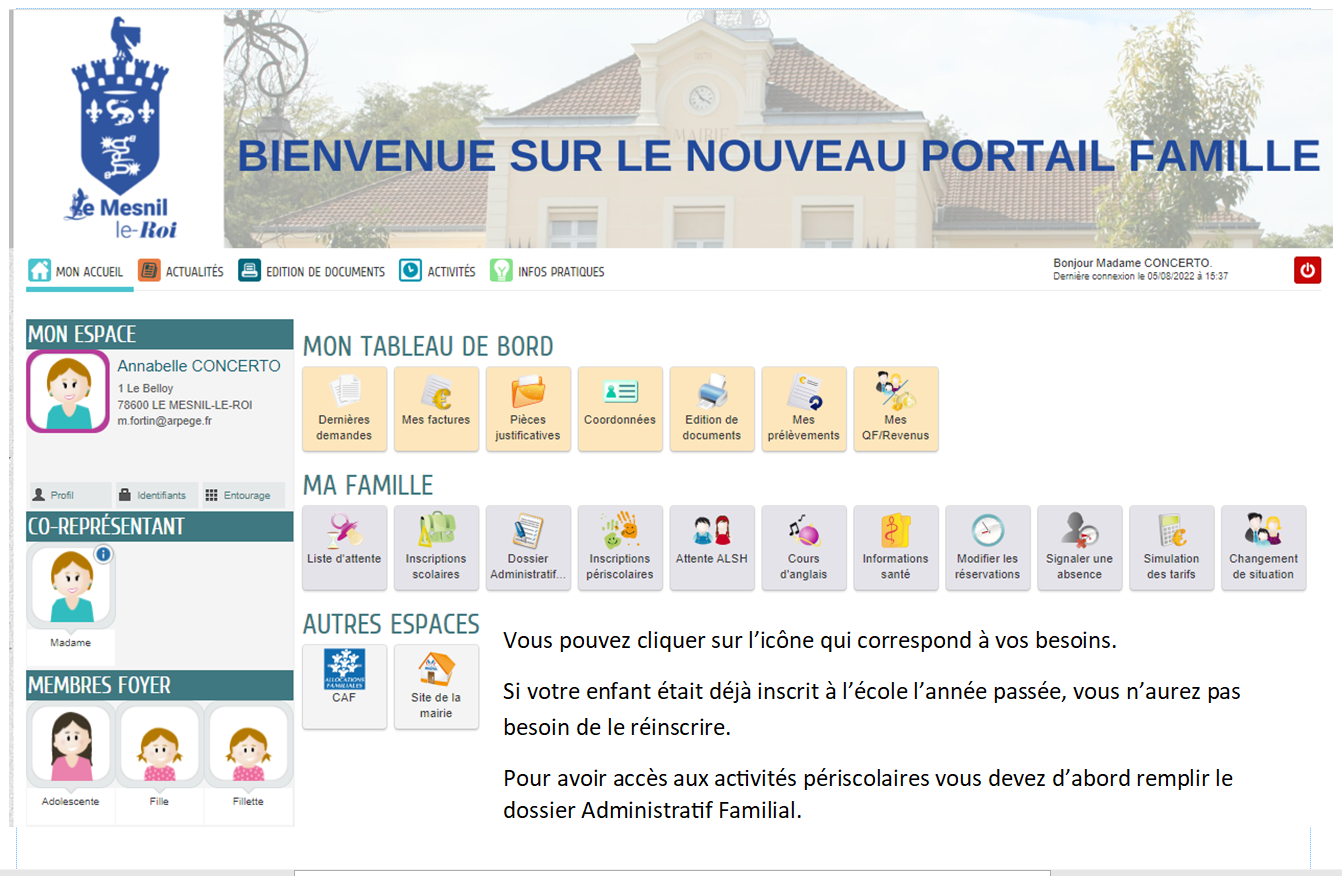This screenshot has height=876, width=1342.
Task: Click the Annabelle CONCERTO name text
Action: coord(199,366)
